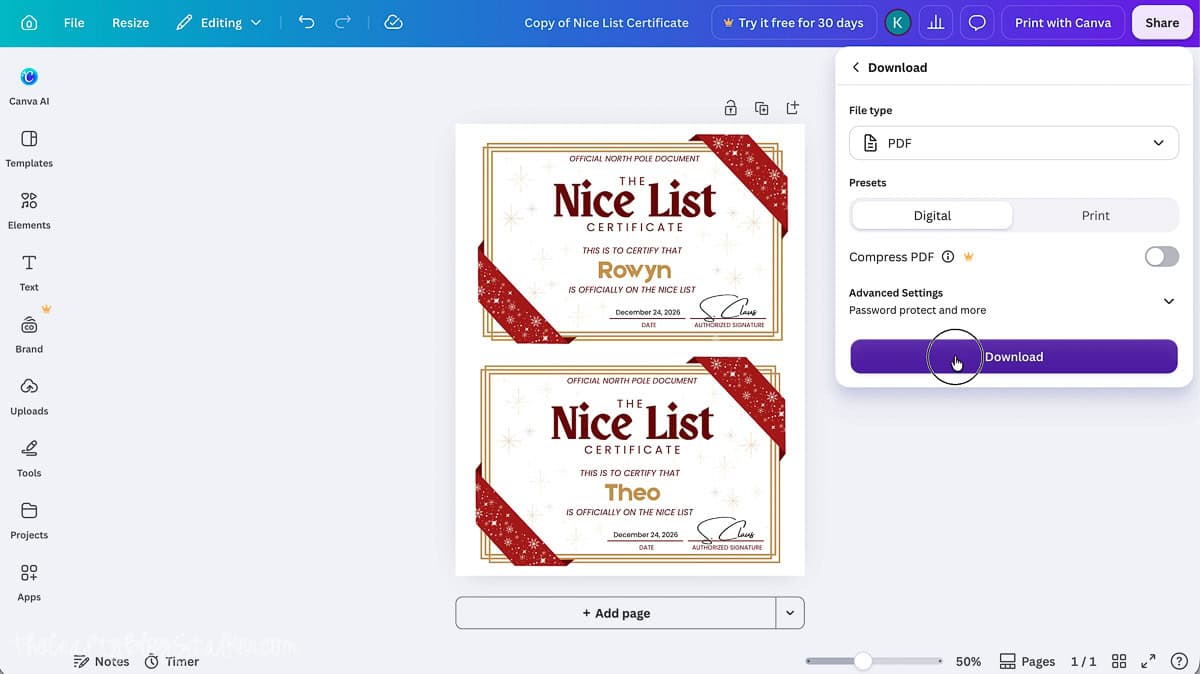Select the top certificate's Nice List heading
Viewport: 1200px width, 674px height.
click(x=634, y=200)
